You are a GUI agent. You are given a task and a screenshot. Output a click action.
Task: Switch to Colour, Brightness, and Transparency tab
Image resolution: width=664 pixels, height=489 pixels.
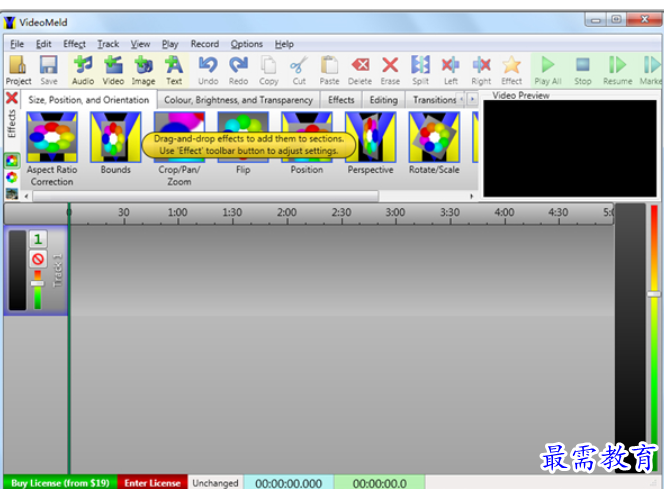[x=238, y=100]
